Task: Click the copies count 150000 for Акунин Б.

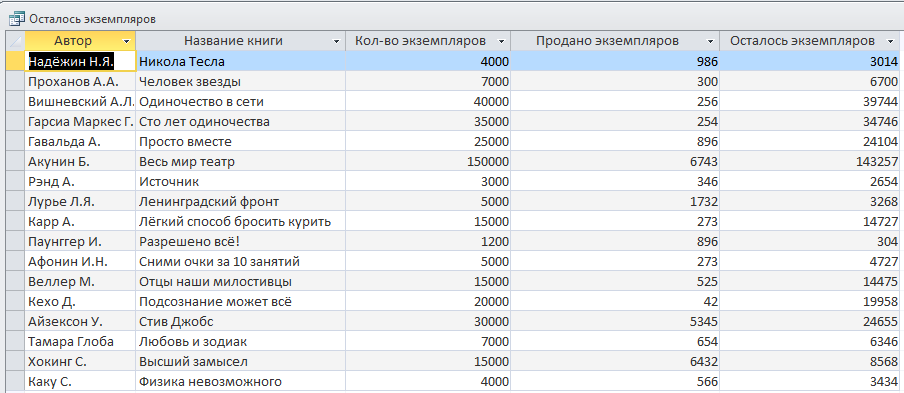Action: pyautogui.click(x=487, y=162)
